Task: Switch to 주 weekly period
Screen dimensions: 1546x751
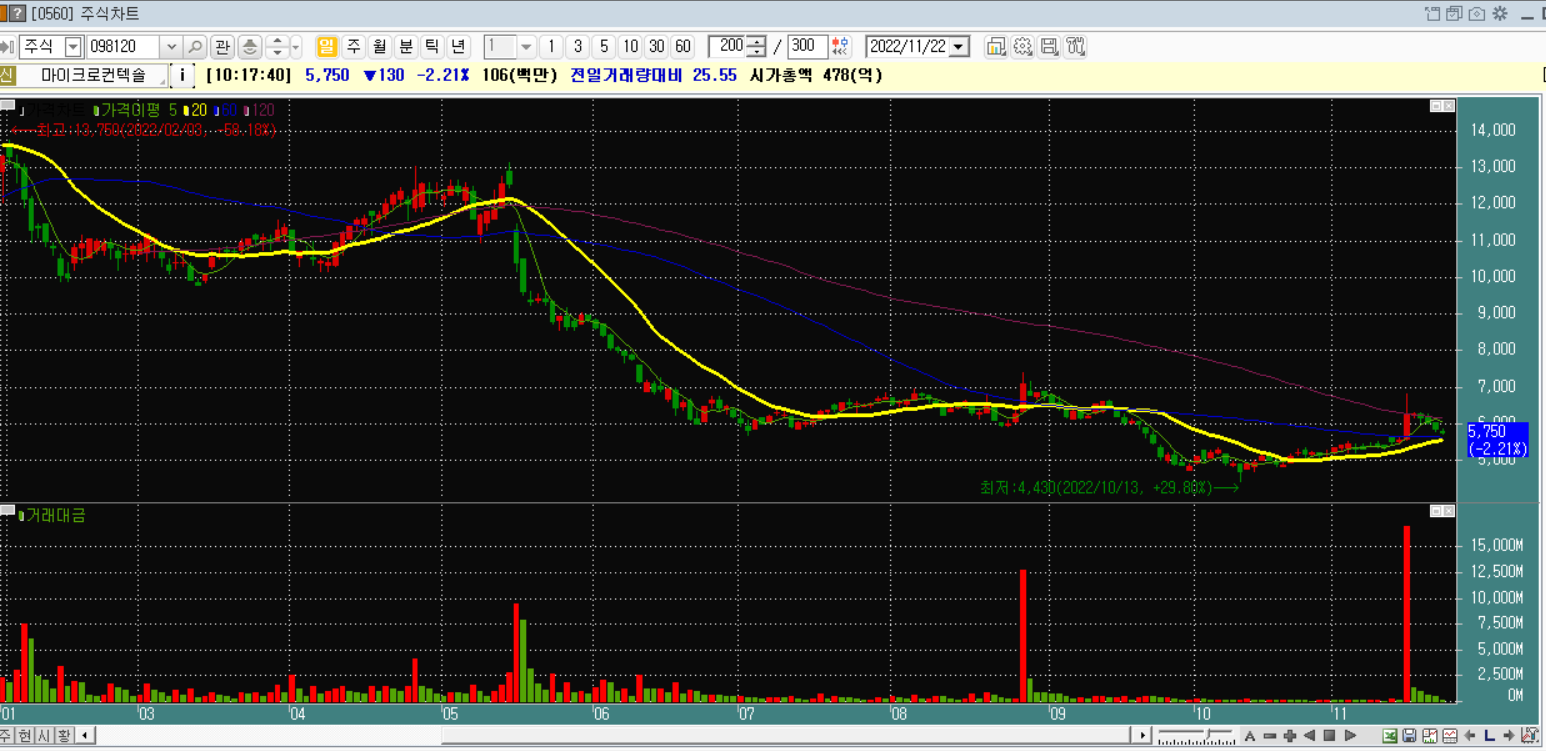Action: click(x=353, y=46)
